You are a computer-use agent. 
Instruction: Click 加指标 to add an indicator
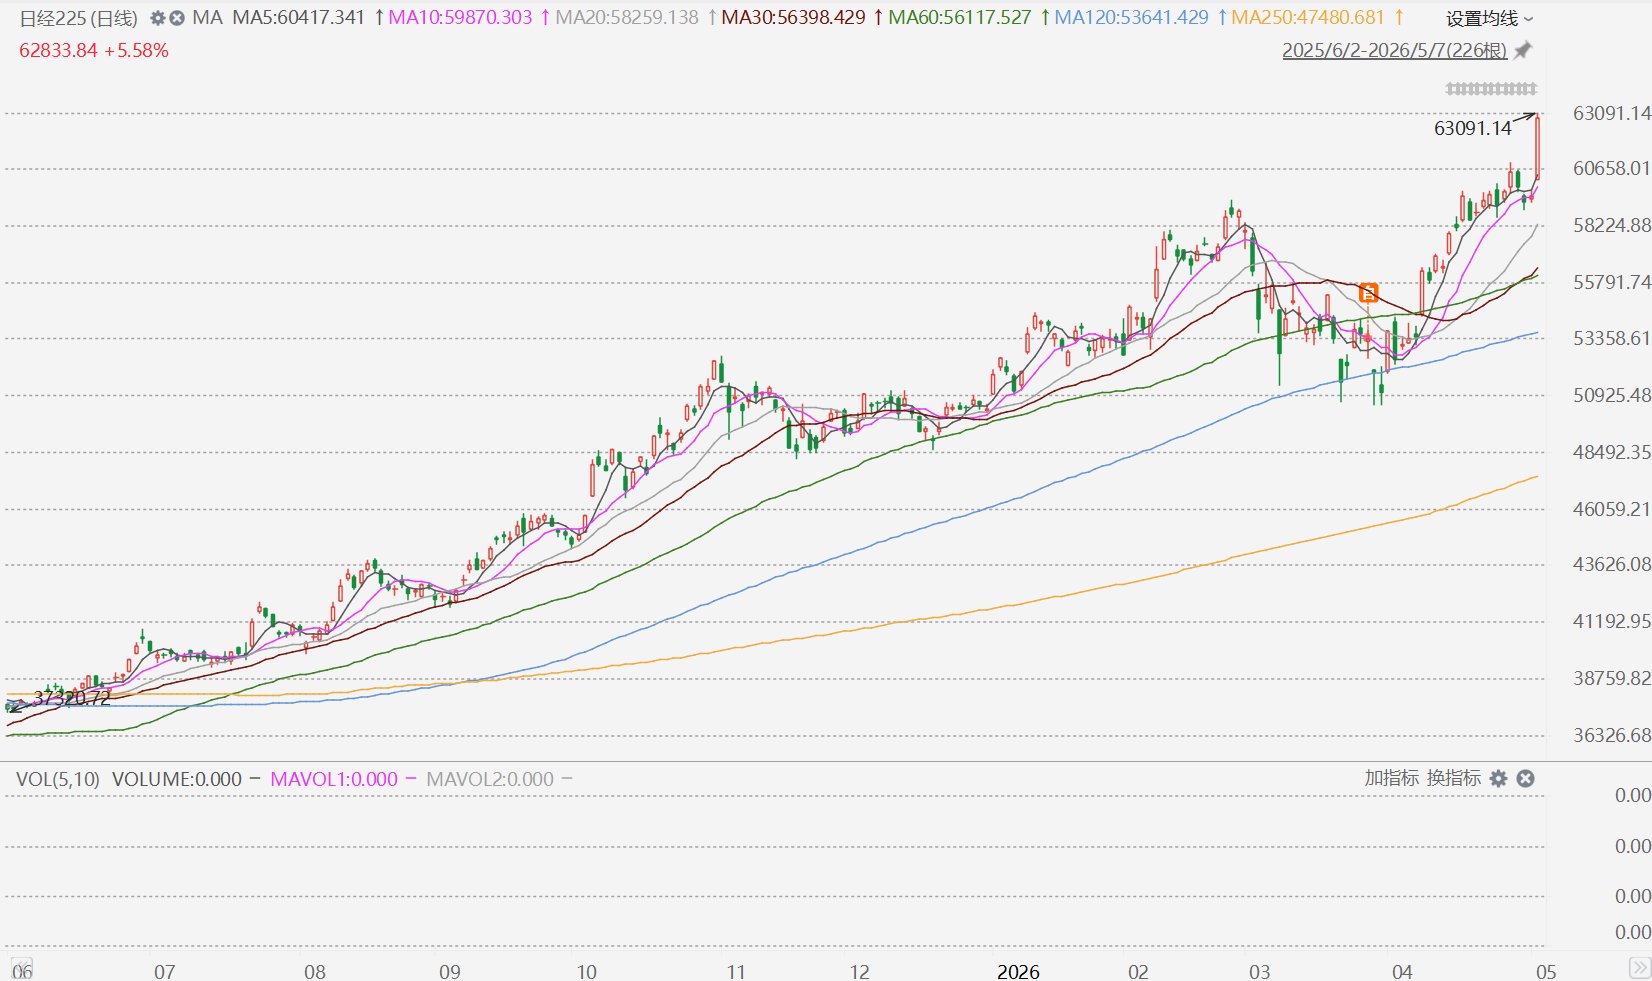(1391, 778)
